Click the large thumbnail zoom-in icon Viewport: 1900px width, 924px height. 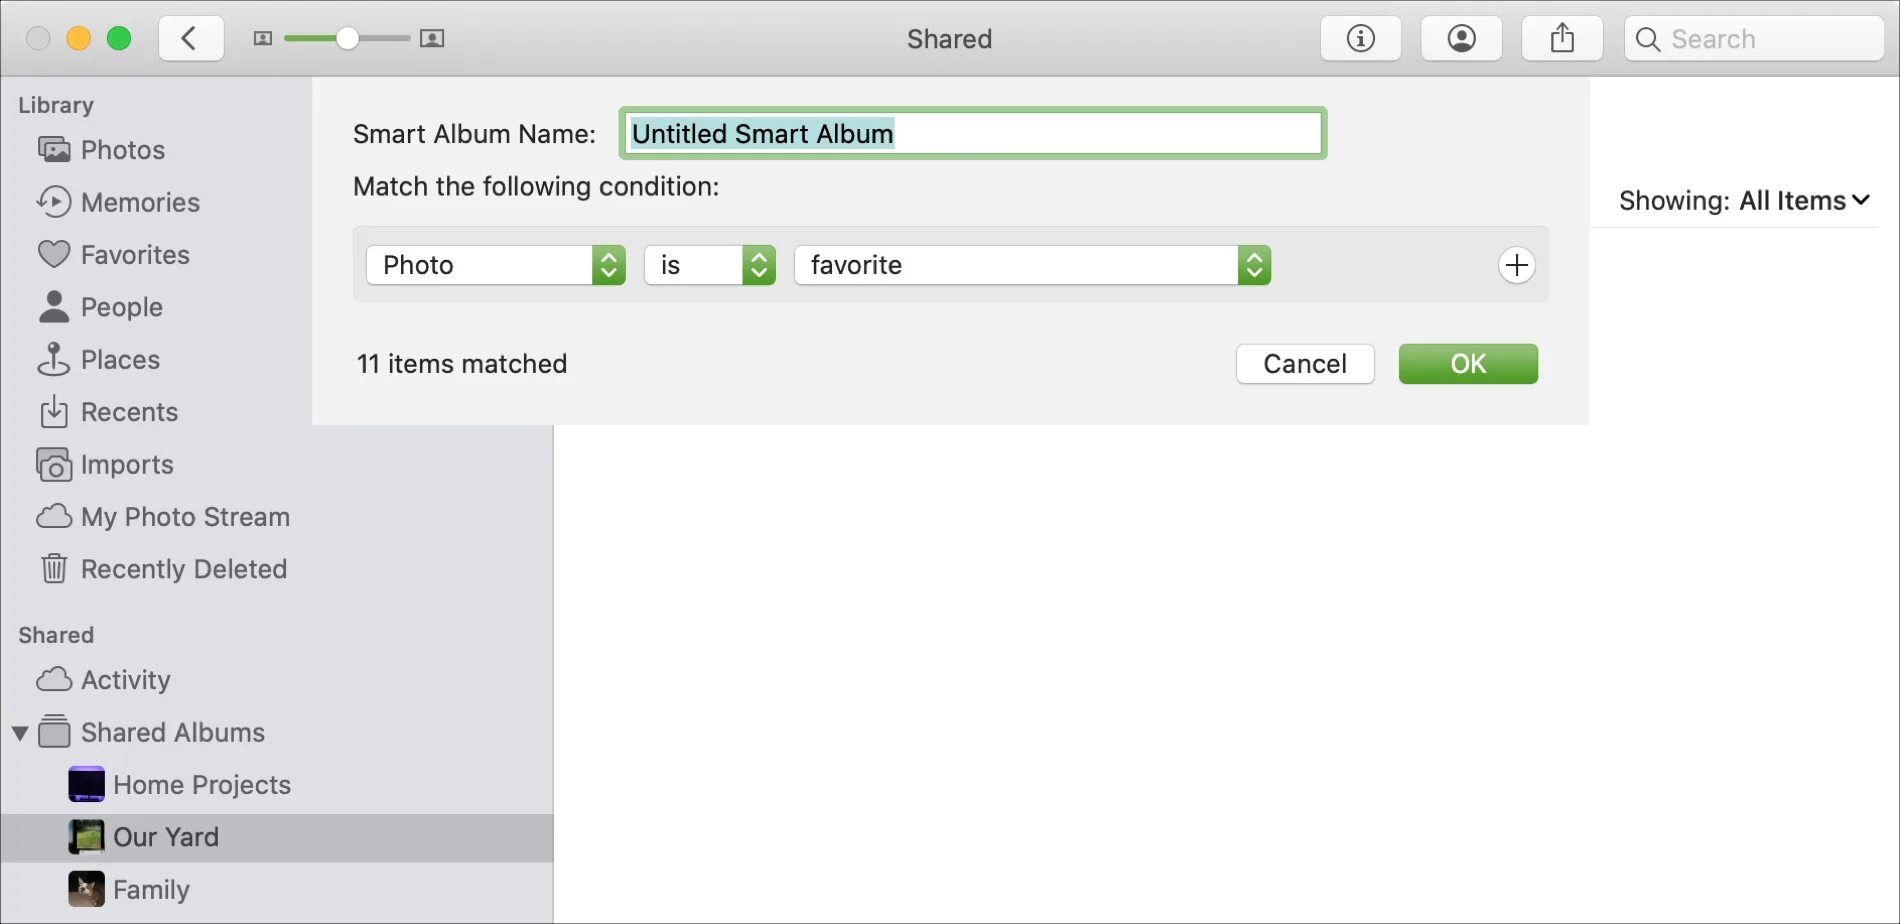[x=432, y=39]
